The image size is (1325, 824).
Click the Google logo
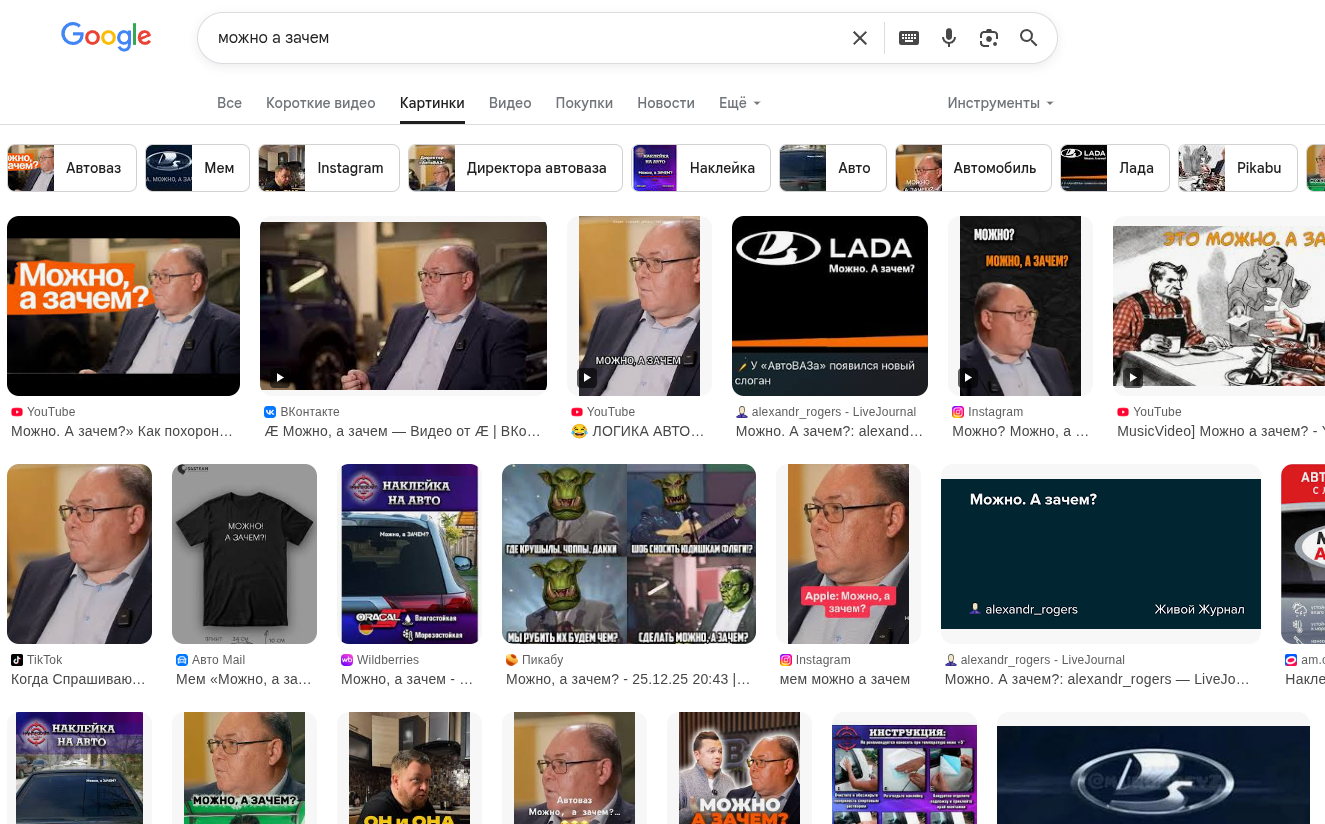click(106, 37)
